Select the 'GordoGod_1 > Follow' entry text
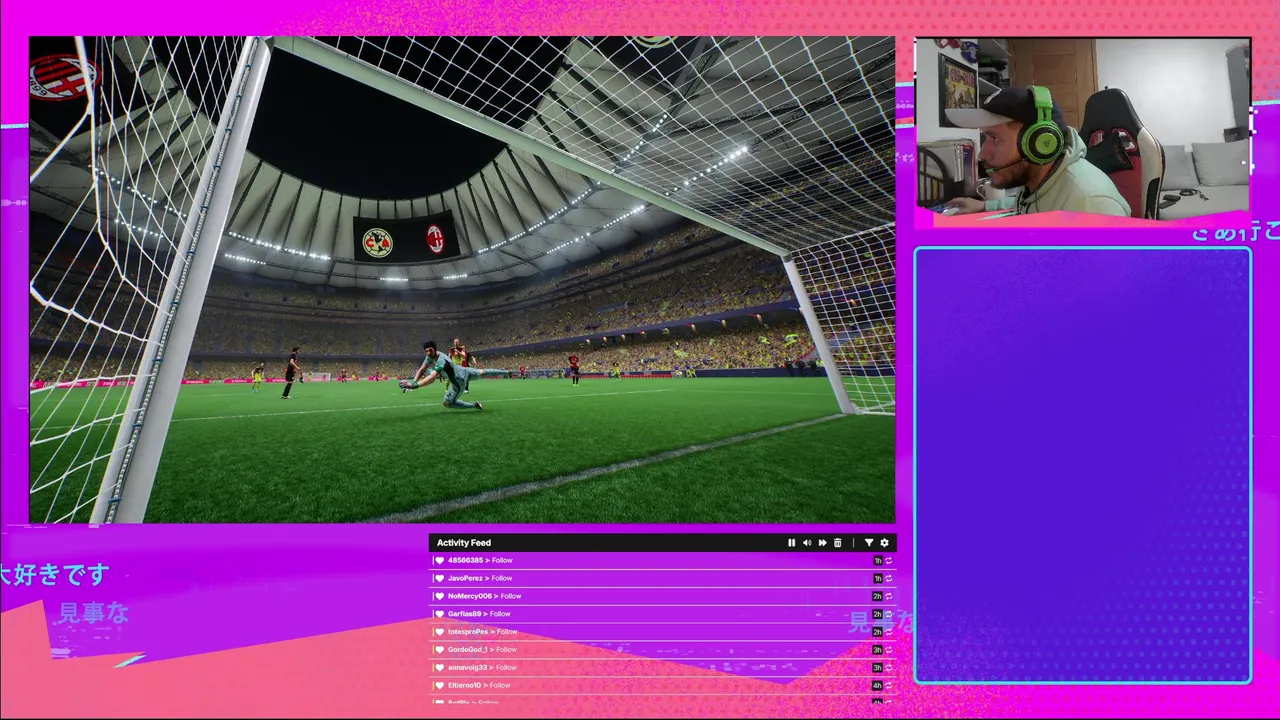Image resolution: width=1280 pixels, height=720 pixels. tap(482, 650)
